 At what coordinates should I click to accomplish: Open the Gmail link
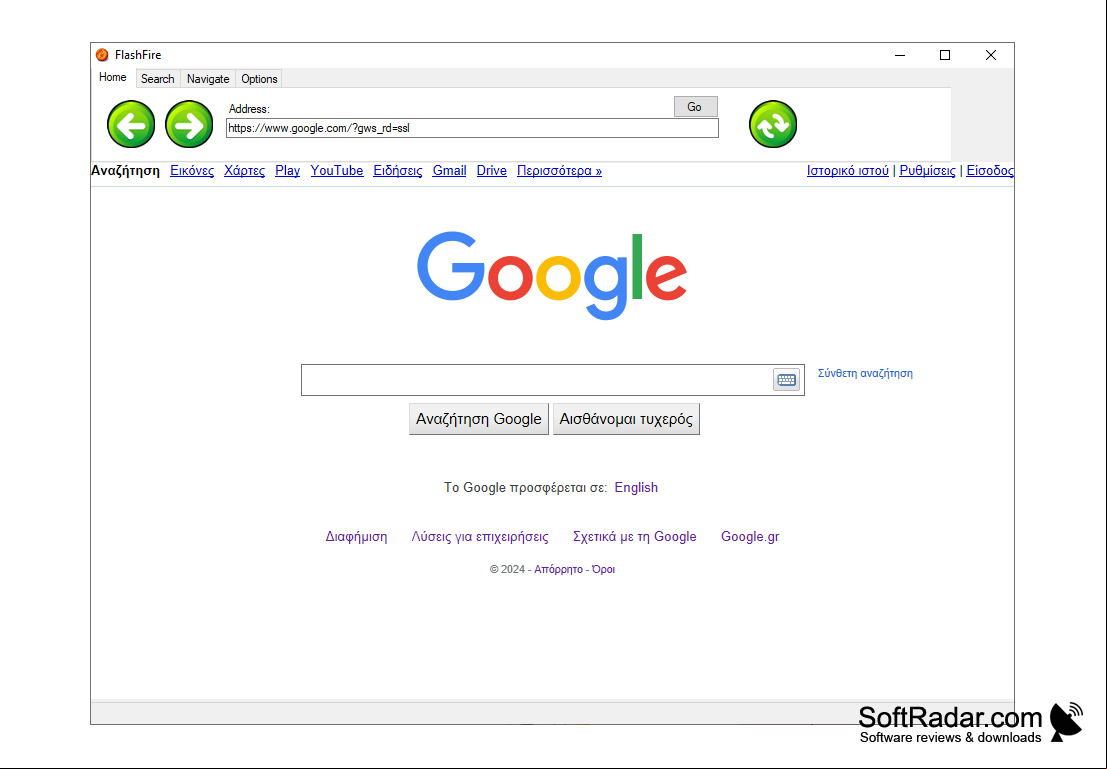coord(449,171)
